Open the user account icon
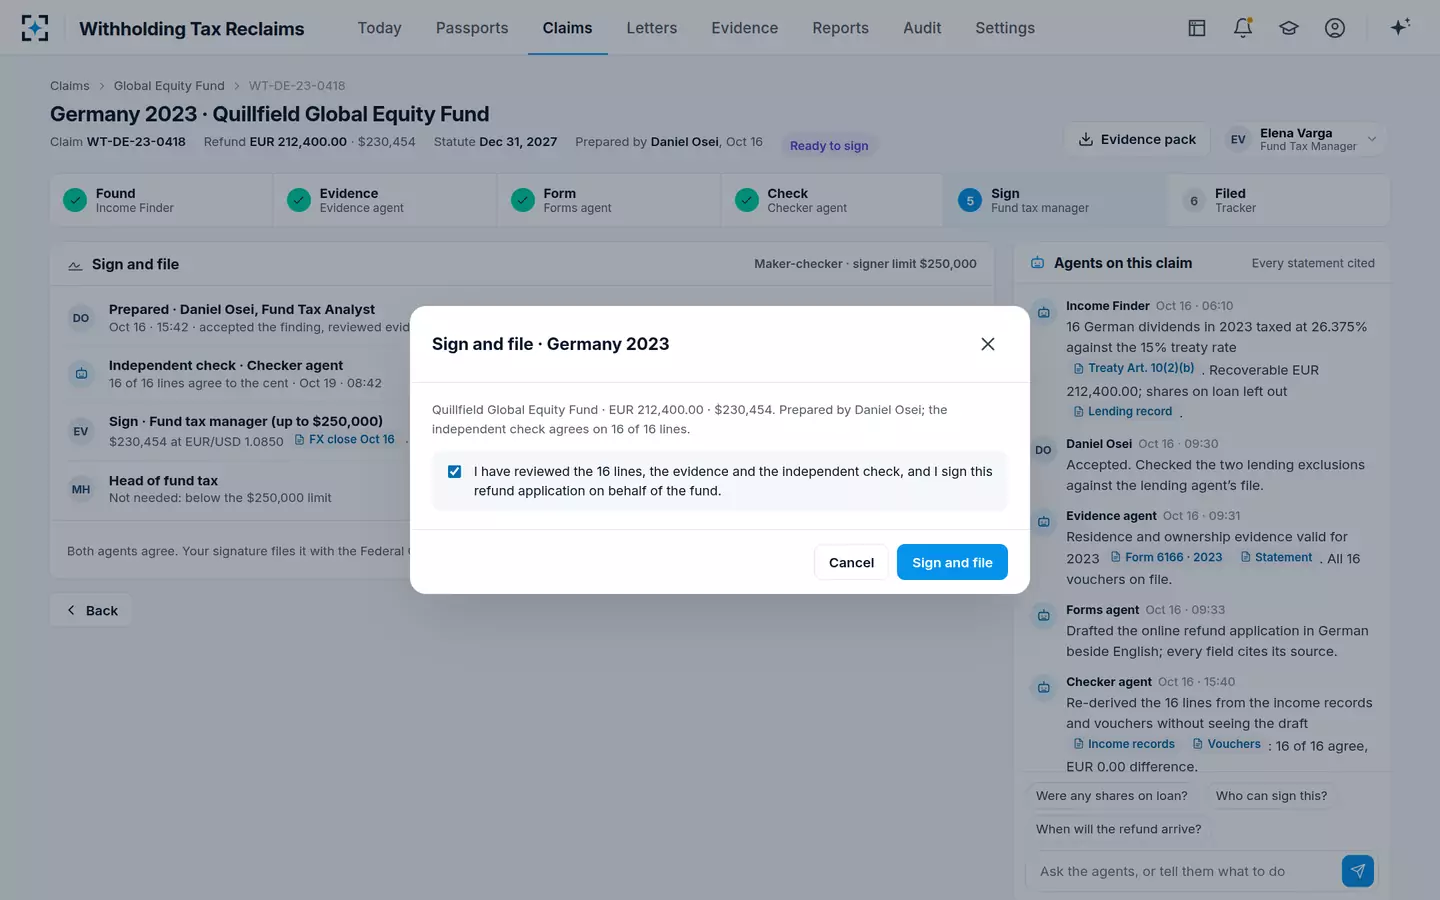 [x=1335, y=28]
